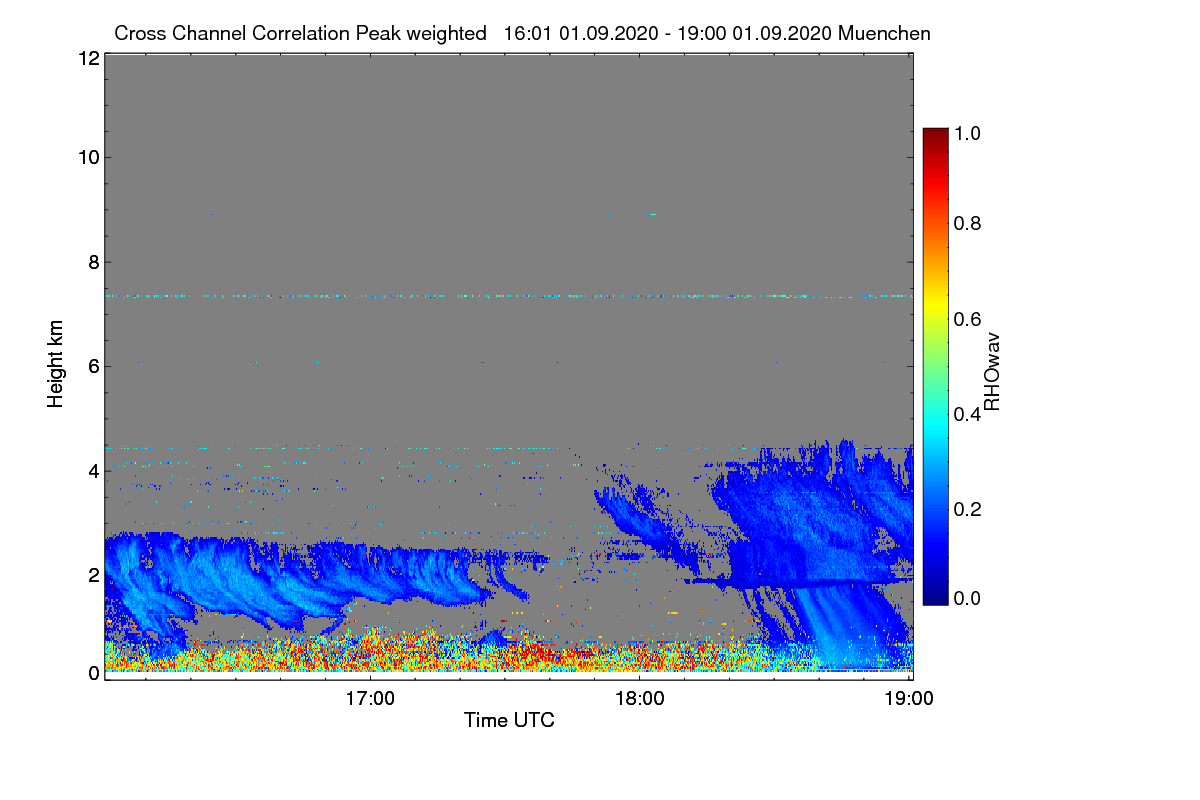Click the height axis label '12'
Viewport: 1200px width, 800px height.
pos(88,59)
